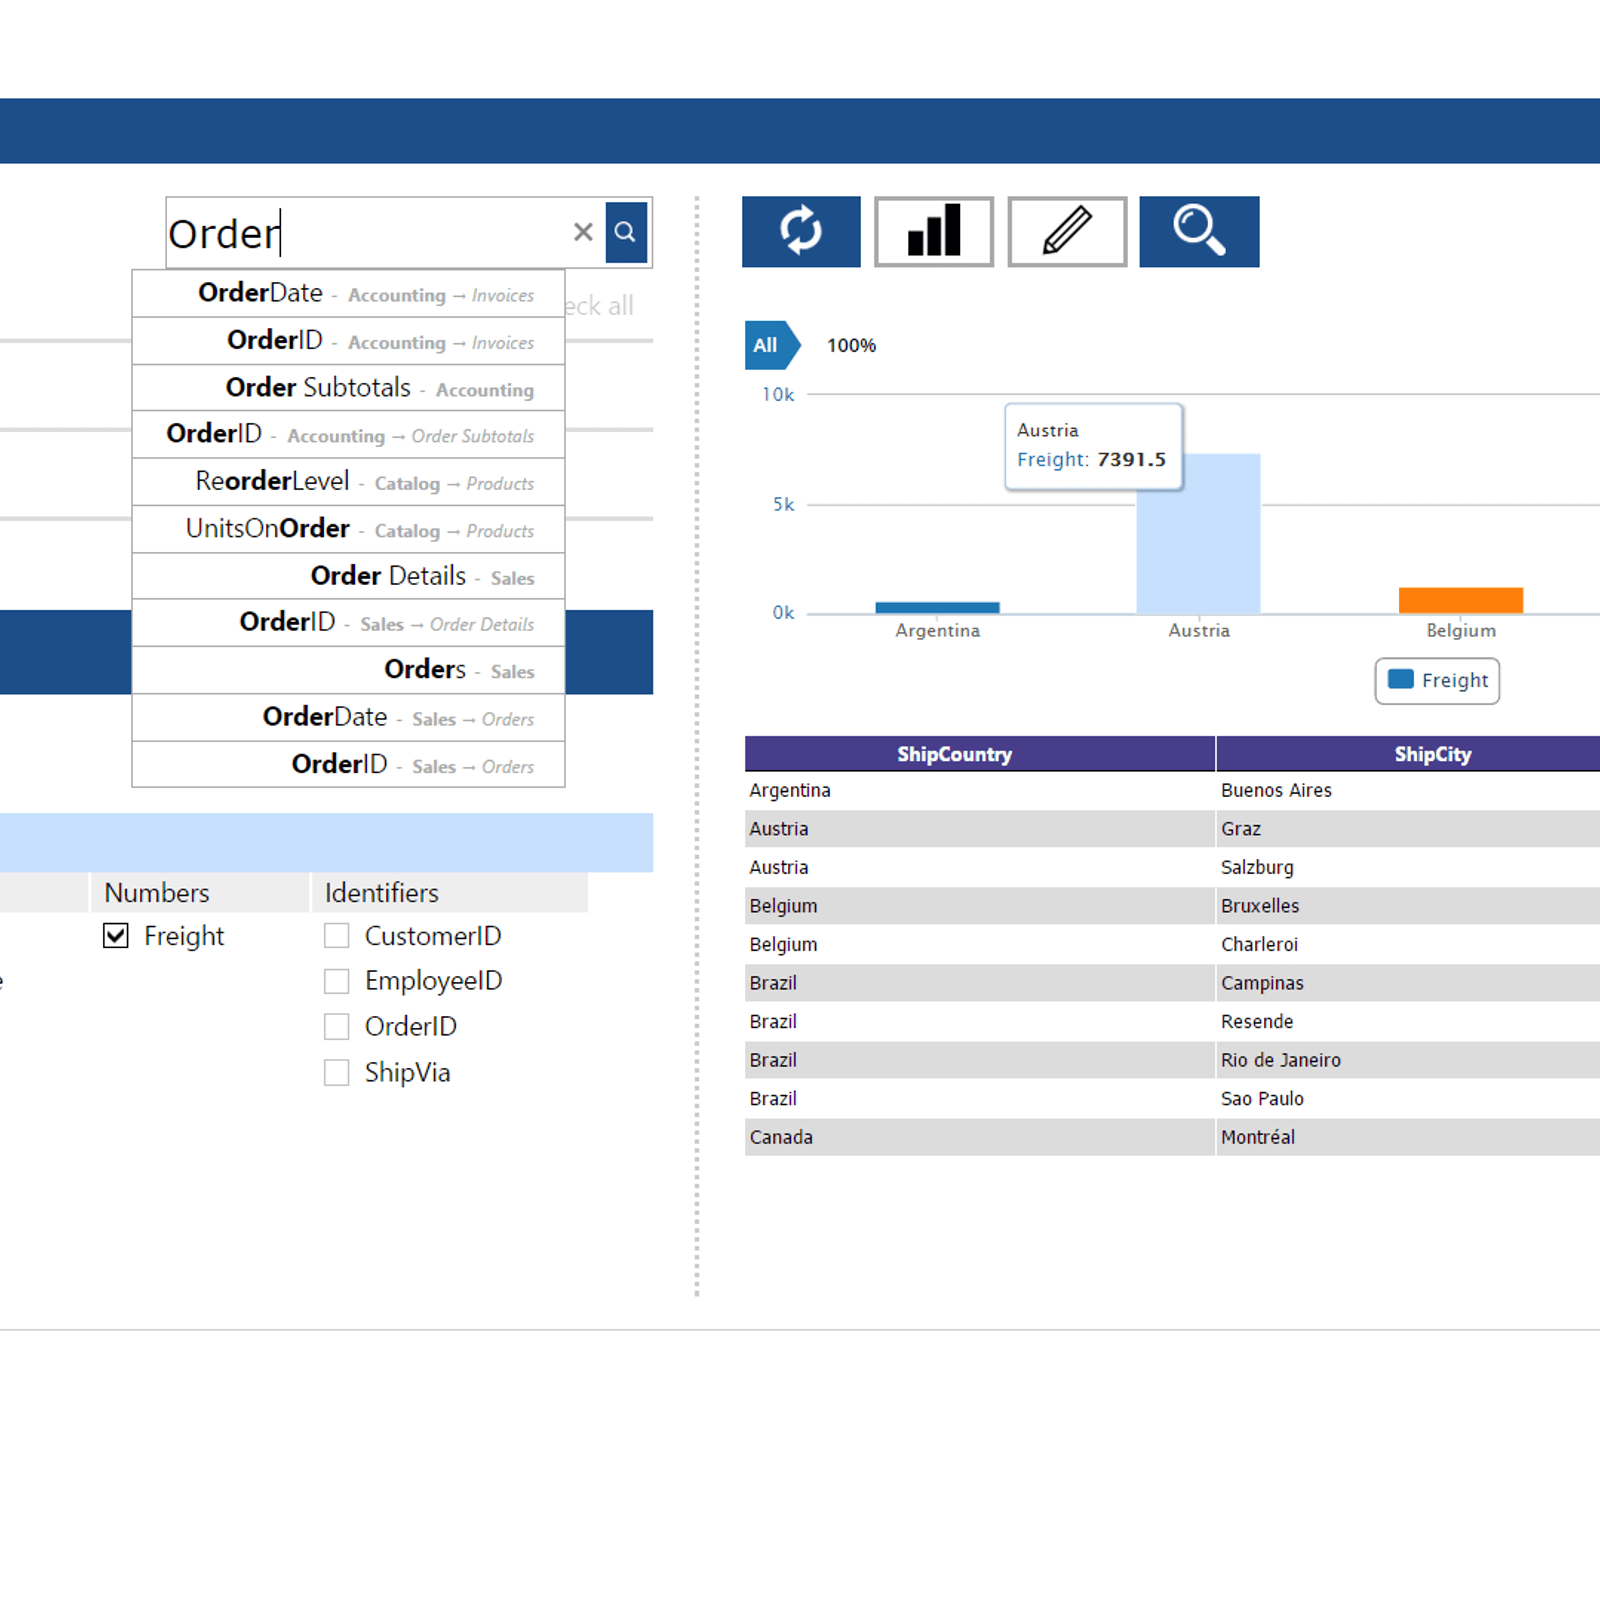Choose Order Subtotals Accounting suggestion
Screen dimensions: 1600x1600
coord(348,388)
